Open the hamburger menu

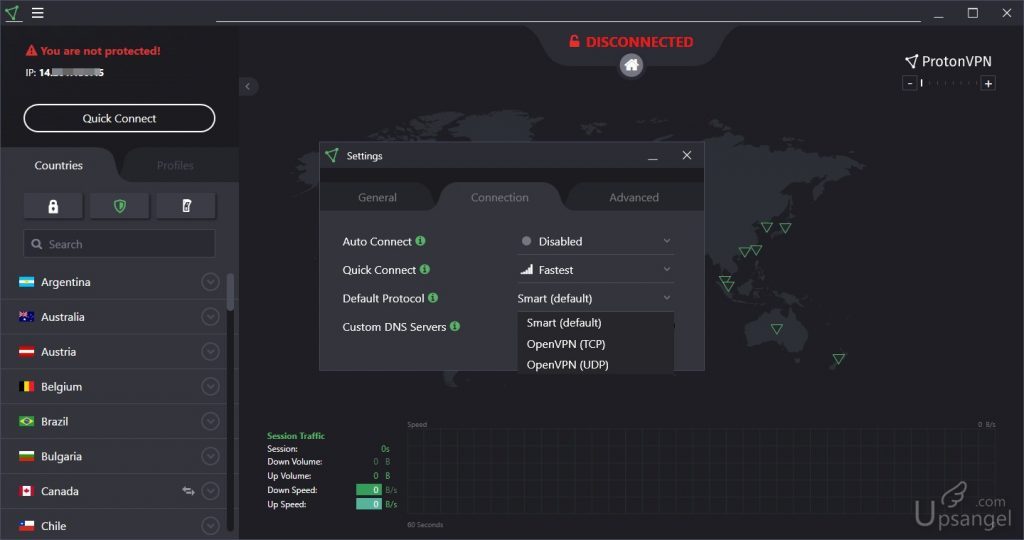point(38,13)
